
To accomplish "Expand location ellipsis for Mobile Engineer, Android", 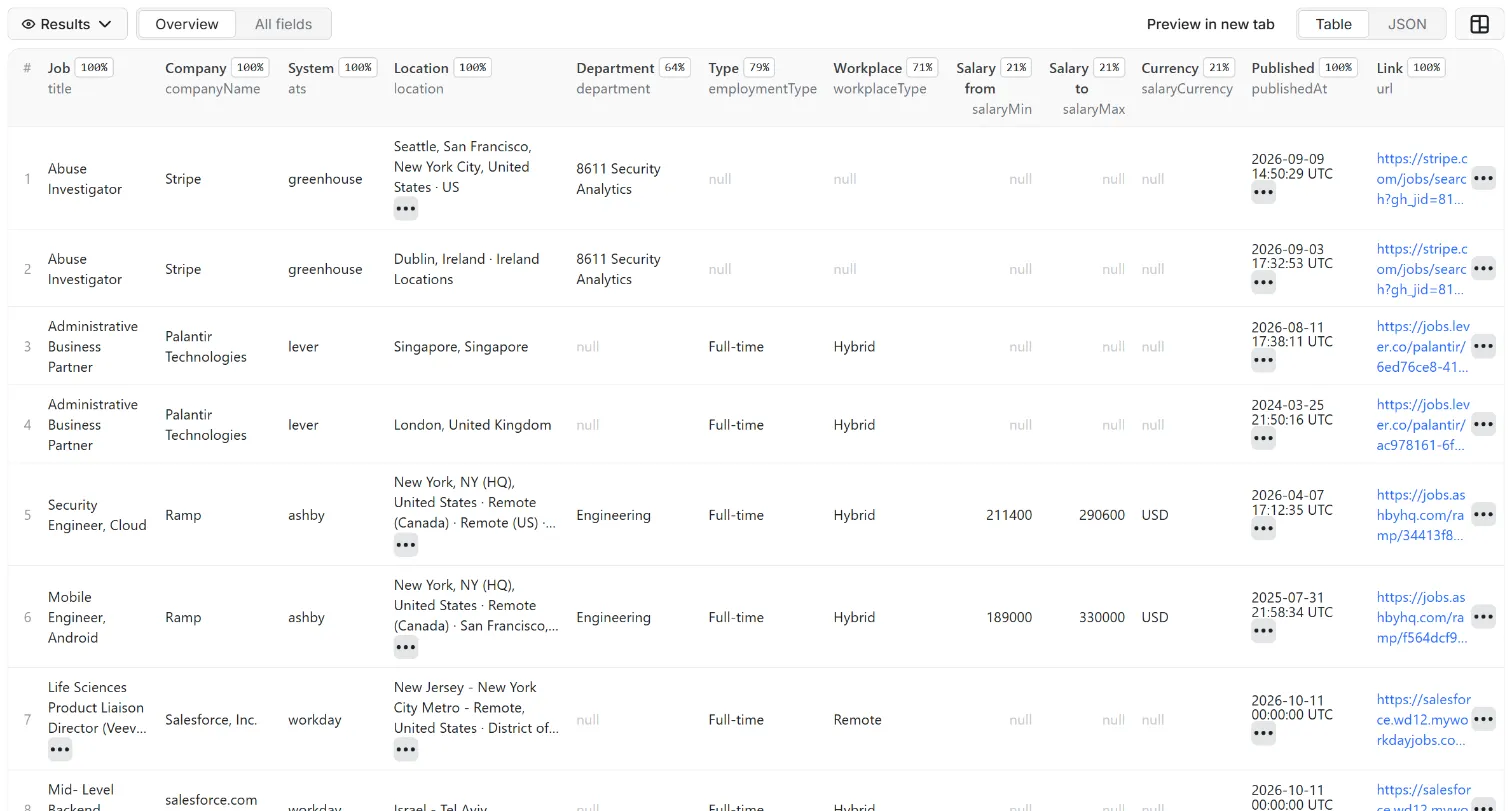I will [x=405, y=647].
